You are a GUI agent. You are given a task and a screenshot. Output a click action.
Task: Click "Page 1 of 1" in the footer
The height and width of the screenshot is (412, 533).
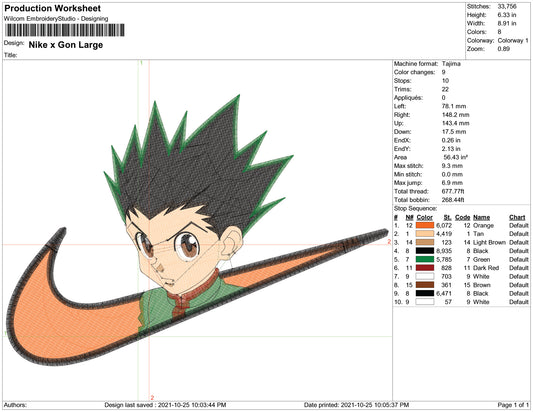513,405
